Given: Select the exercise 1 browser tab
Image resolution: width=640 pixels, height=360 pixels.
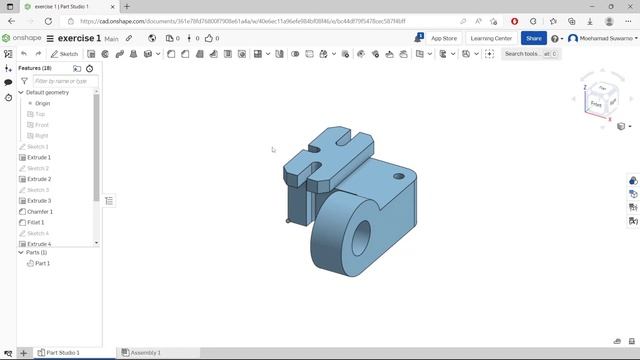Looking at the screenshot, I should (x=69, y=7).
